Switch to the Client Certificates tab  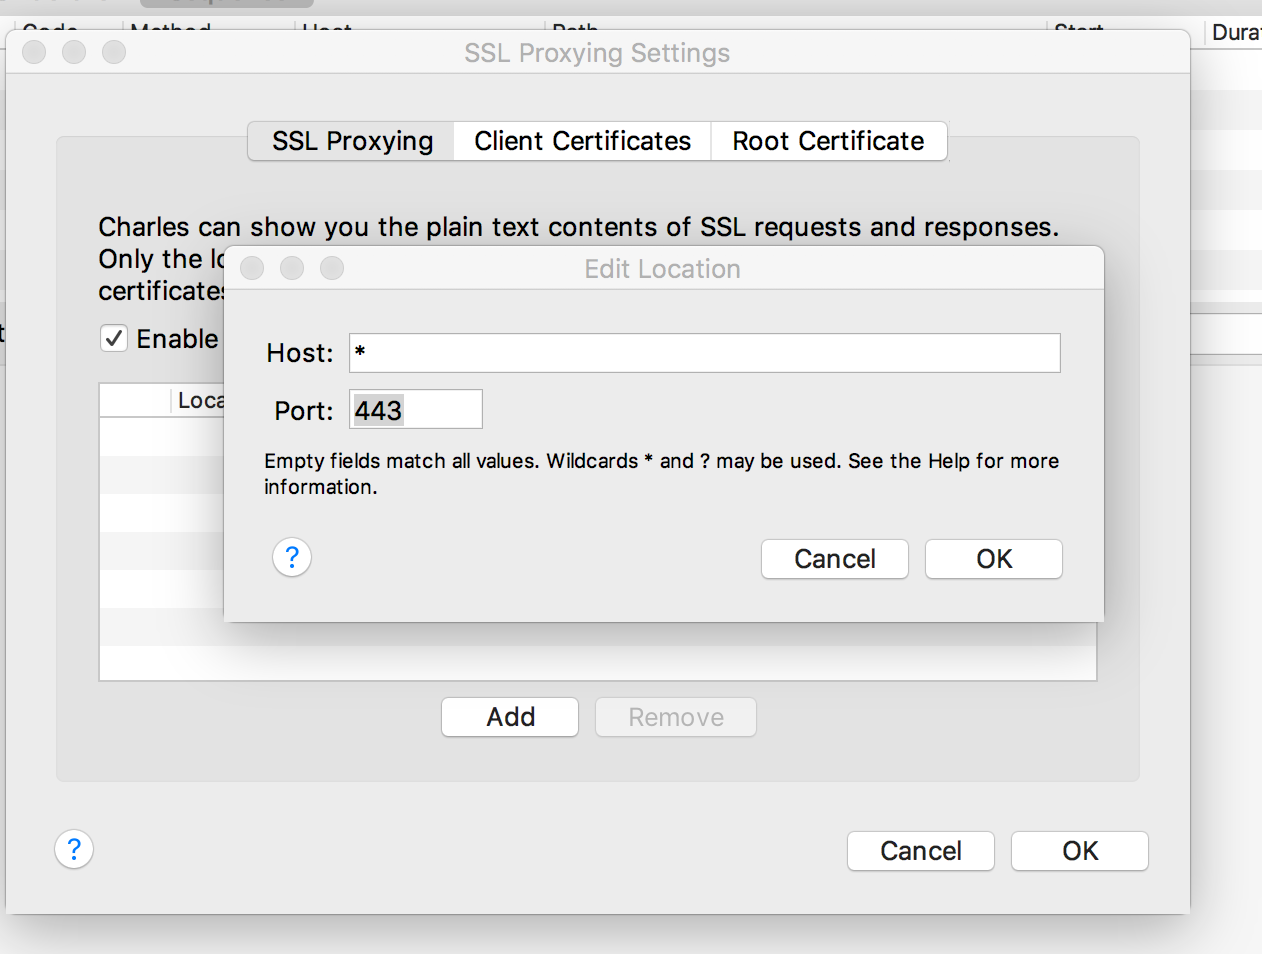[581, 141]
